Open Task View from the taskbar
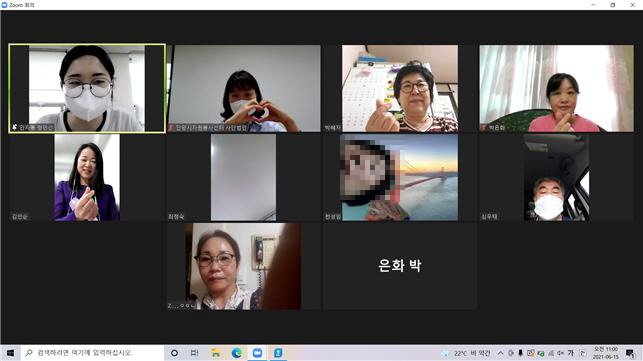 click(x=194, y=353)
